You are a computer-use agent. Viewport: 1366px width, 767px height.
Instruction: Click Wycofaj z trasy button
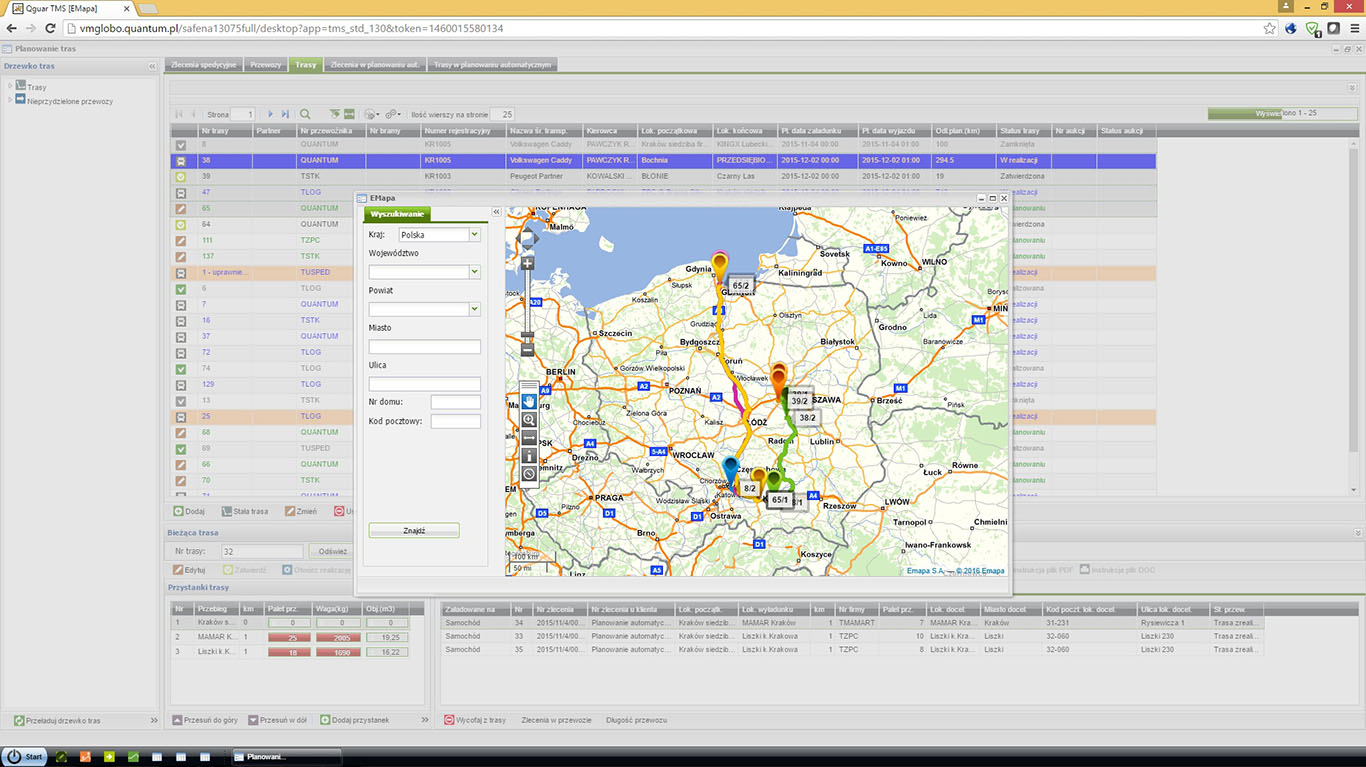(475, 720)
